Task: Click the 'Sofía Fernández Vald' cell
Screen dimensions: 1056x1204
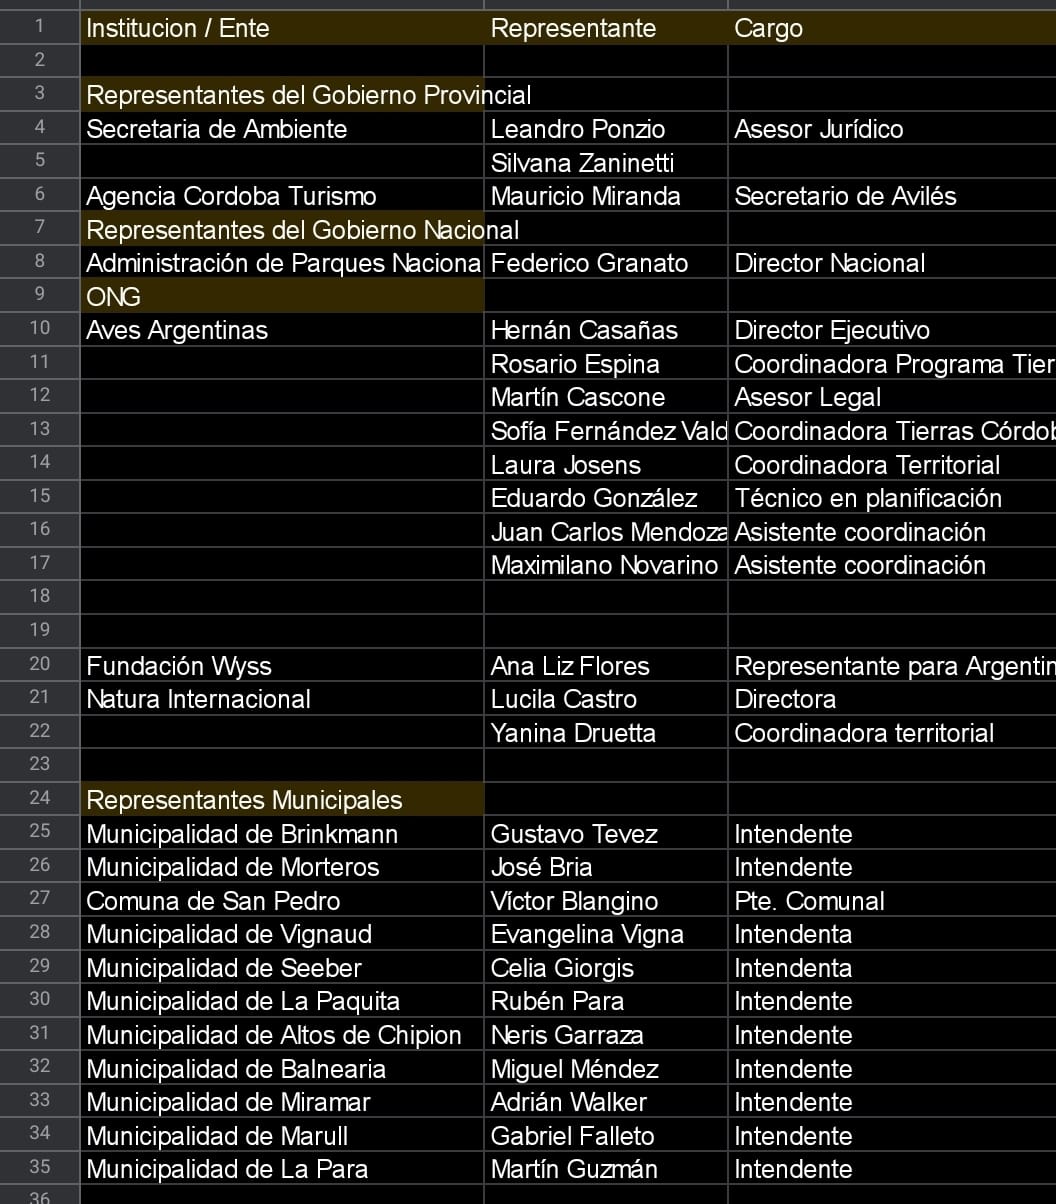Action: pos(606,431)
